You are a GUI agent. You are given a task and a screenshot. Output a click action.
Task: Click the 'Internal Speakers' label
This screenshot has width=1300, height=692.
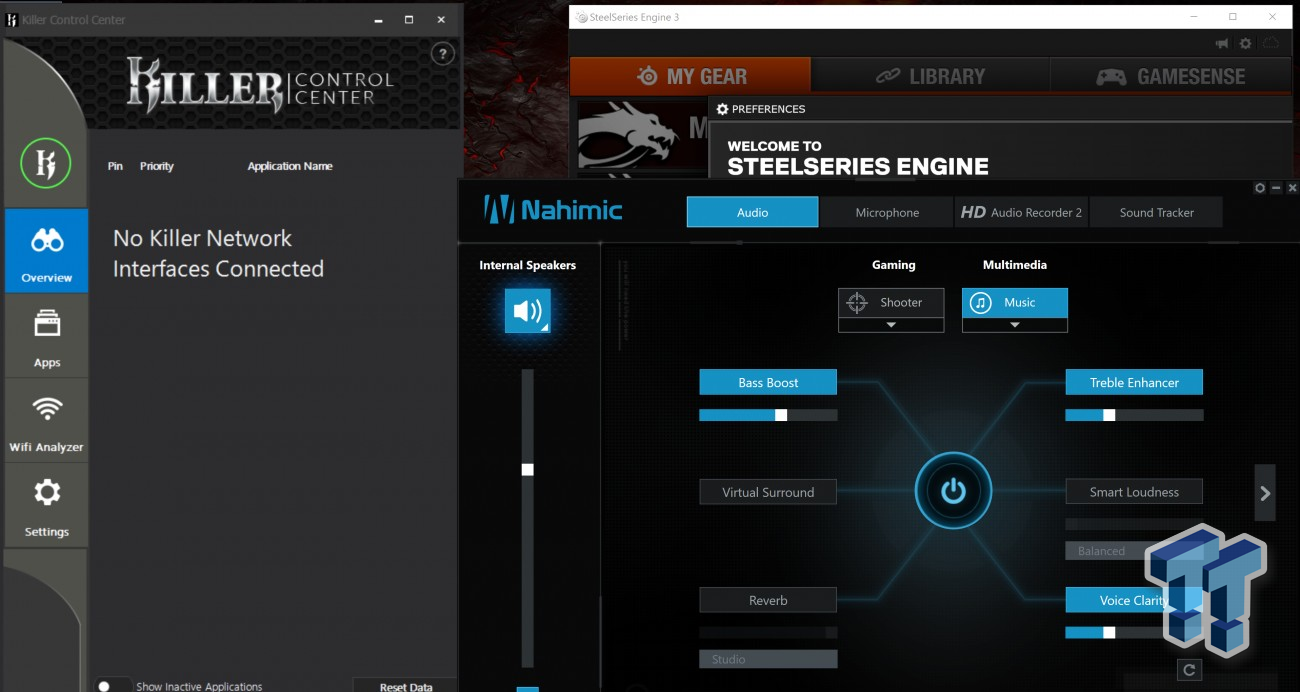pyautogui.click(x=527, y=265)
